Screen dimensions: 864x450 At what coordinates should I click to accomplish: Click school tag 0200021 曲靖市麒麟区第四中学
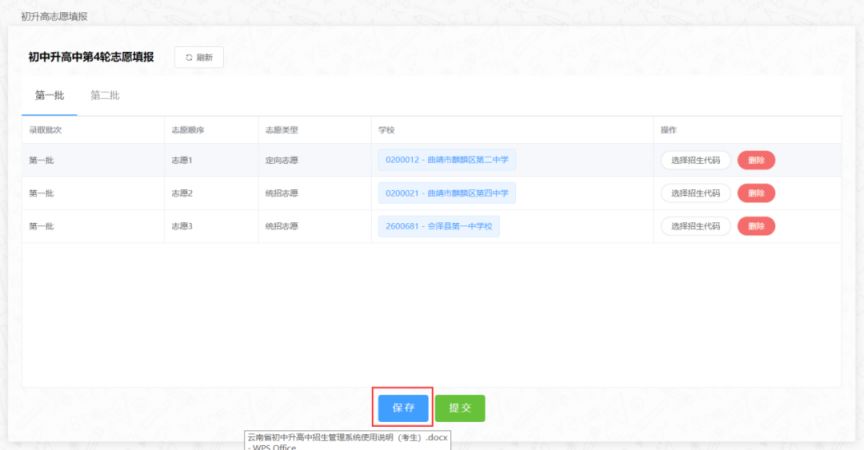[447, 193]
